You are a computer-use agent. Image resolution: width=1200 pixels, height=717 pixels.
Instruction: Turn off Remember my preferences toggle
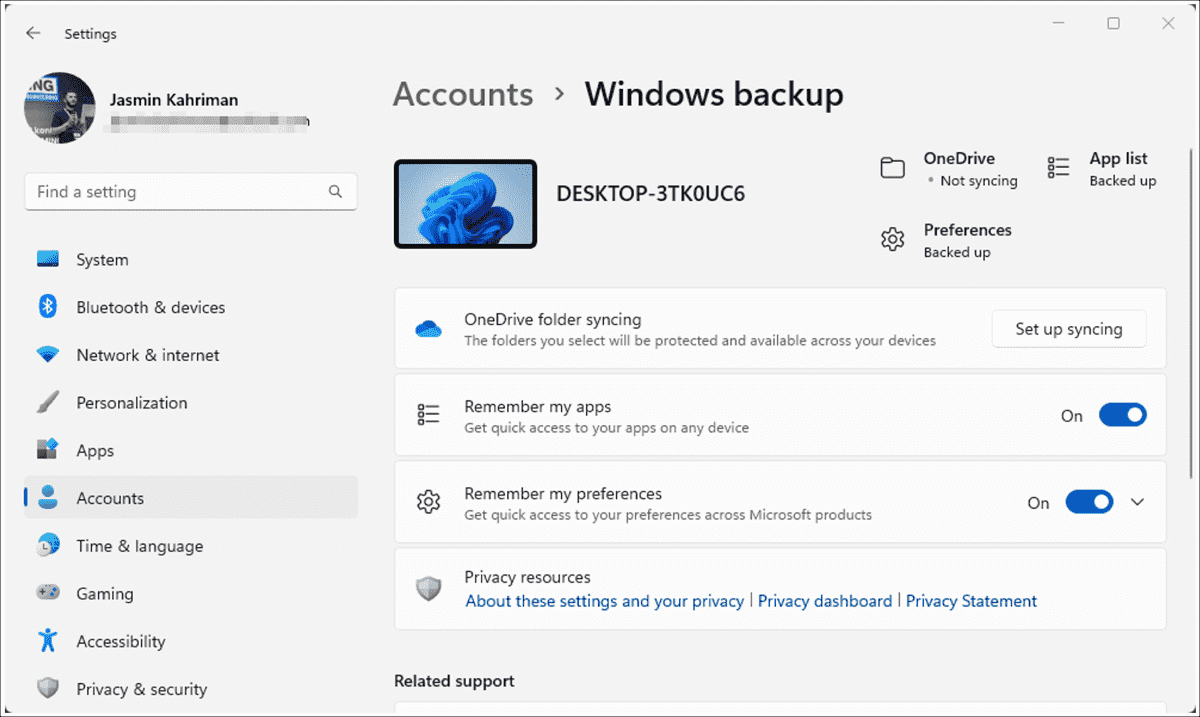click(x=1089, y=502)
